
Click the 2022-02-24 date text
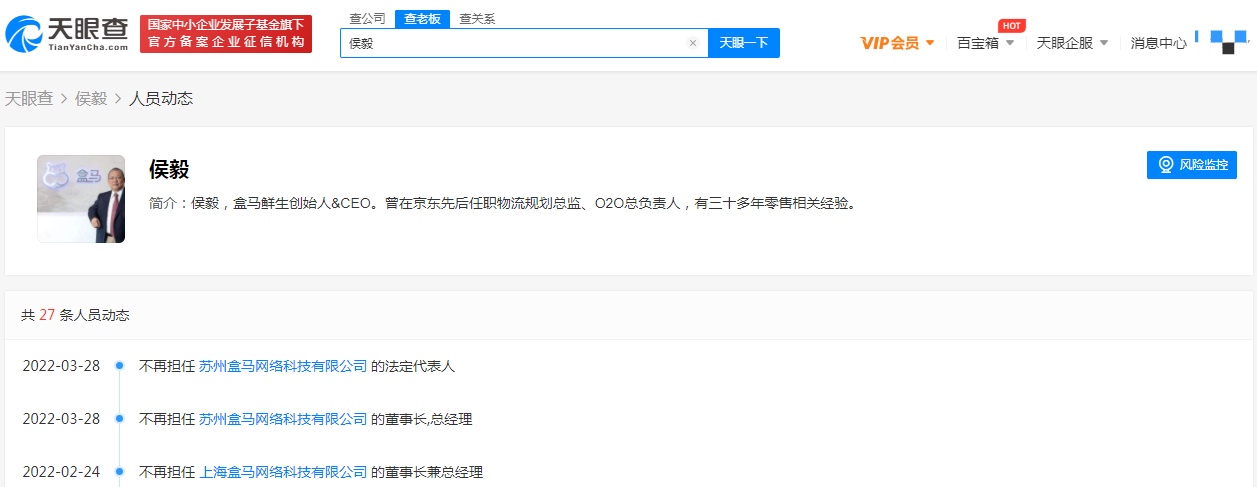tap(61, 472)
